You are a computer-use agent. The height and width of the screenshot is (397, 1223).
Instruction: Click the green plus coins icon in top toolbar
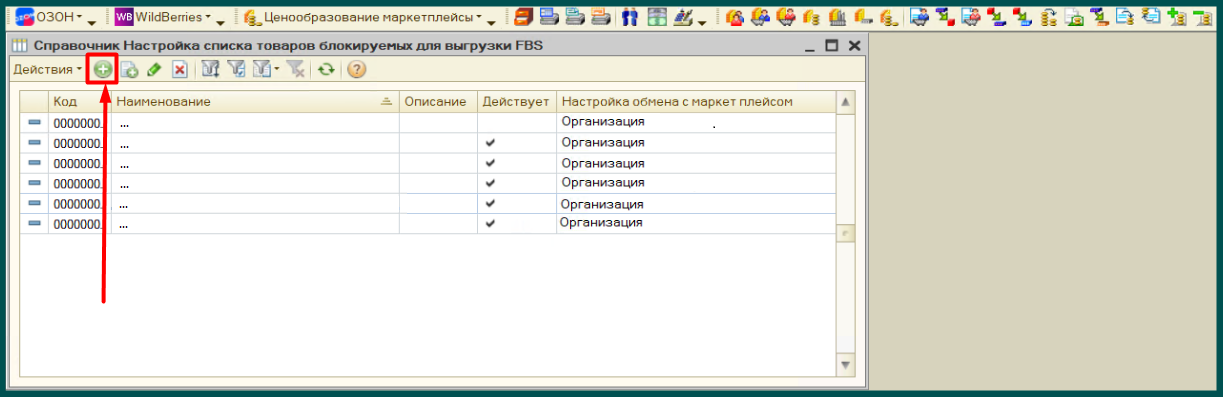click(1176, 17)
